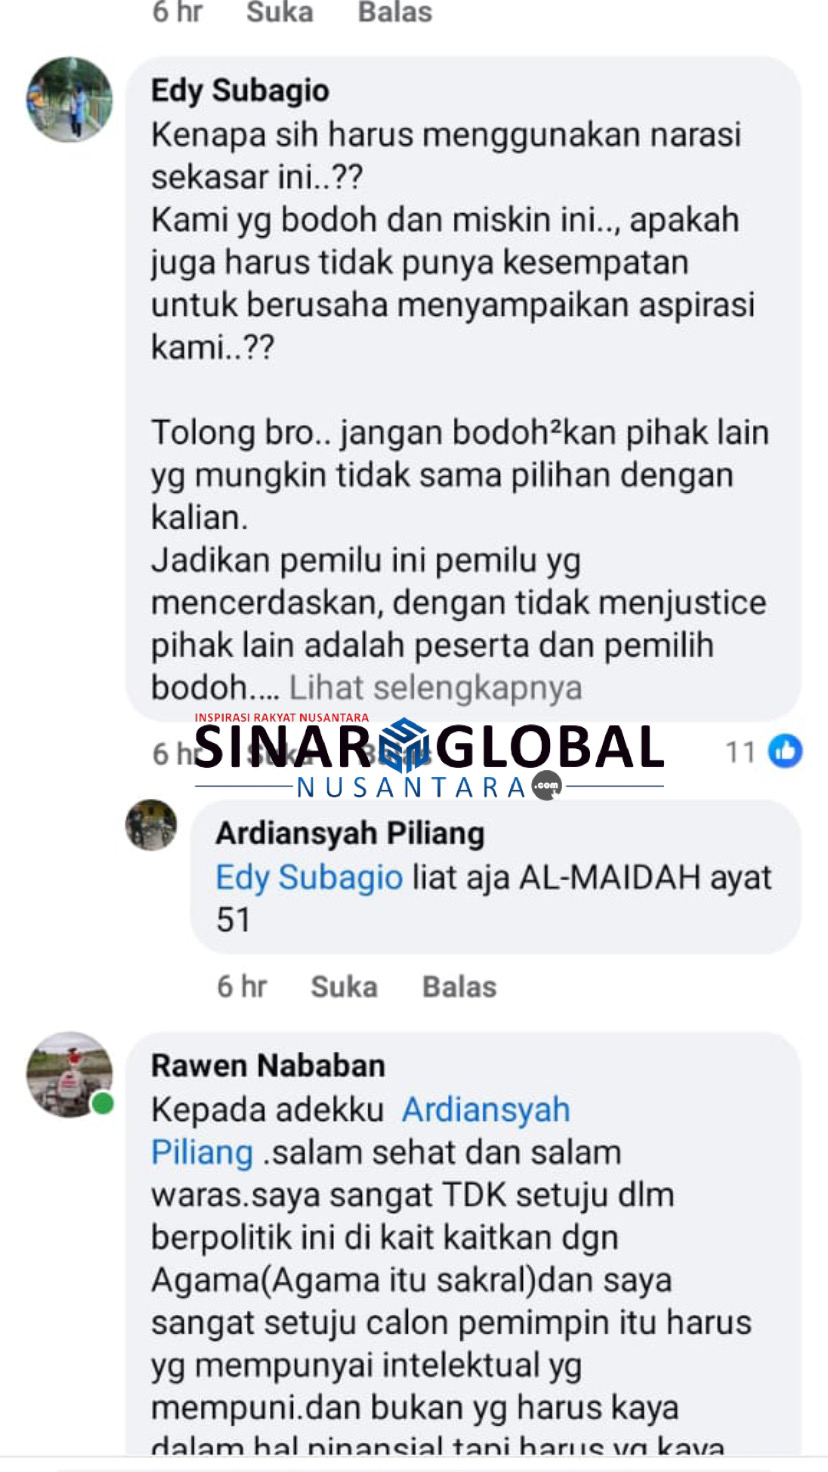Screen dimensions: 828x1472
Task: Click Ardiansyah Piliang mention in Rawen's comment
Action: point(361,1130)
